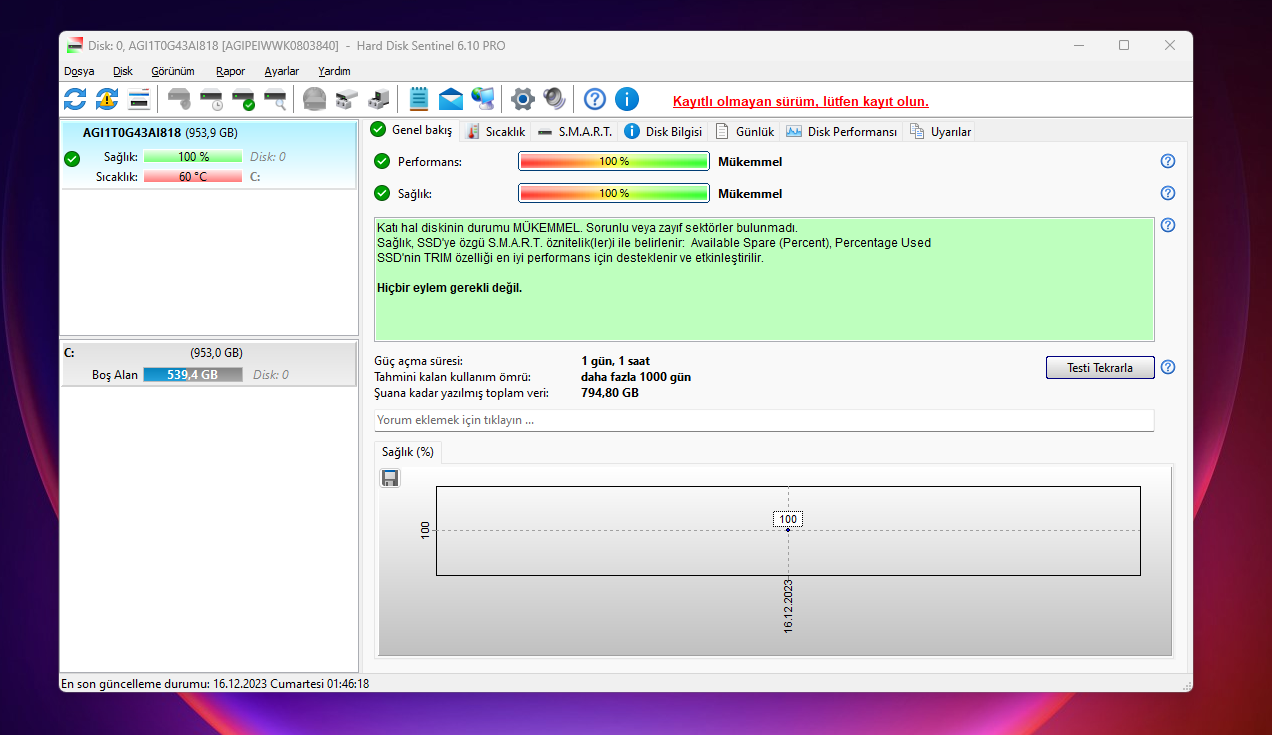Click the 539,4 GB free space bar

point(193,374)
